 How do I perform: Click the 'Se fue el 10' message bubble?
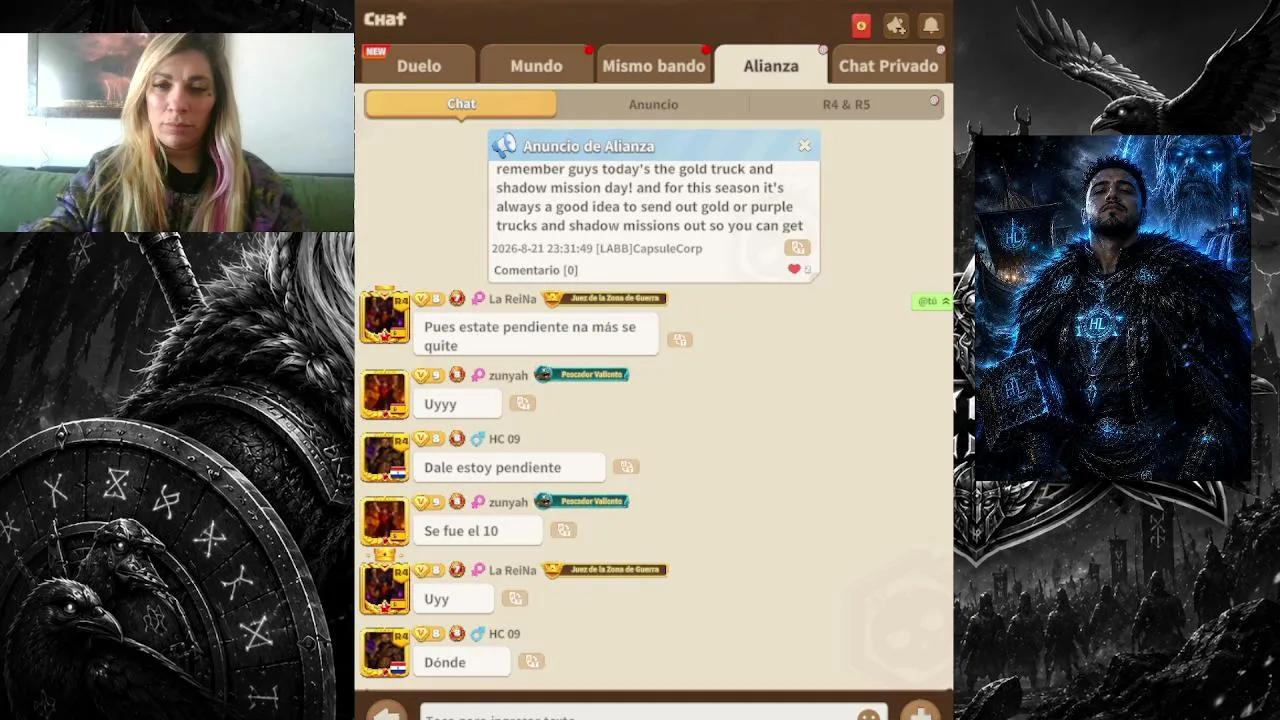(x=478, y=531)
